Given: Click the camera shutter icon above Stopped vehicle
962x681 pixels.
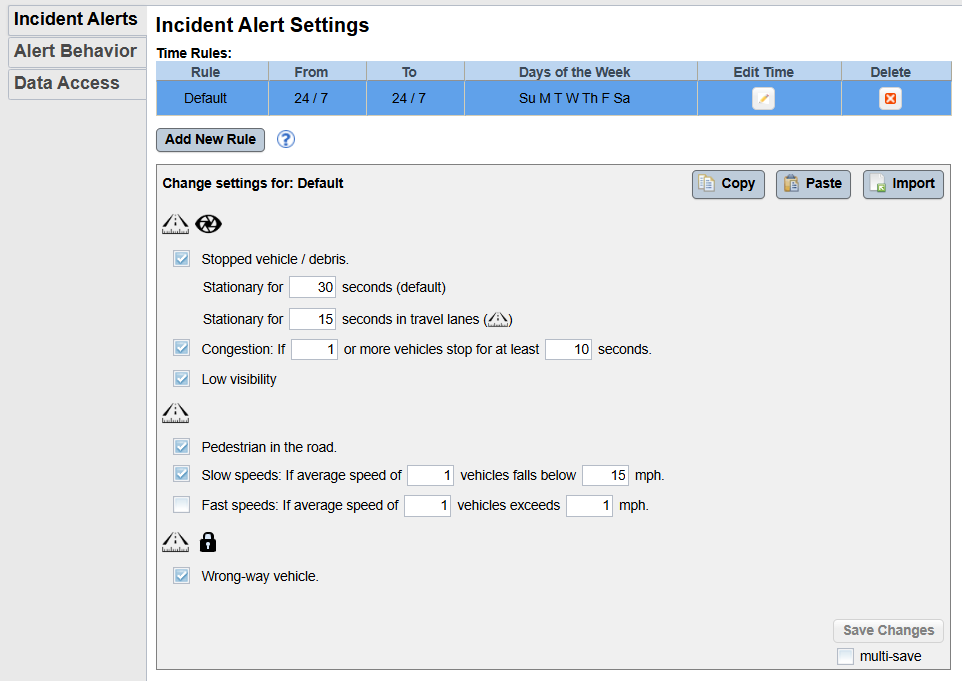Looking at the screenshot, I should pos(208,224).
